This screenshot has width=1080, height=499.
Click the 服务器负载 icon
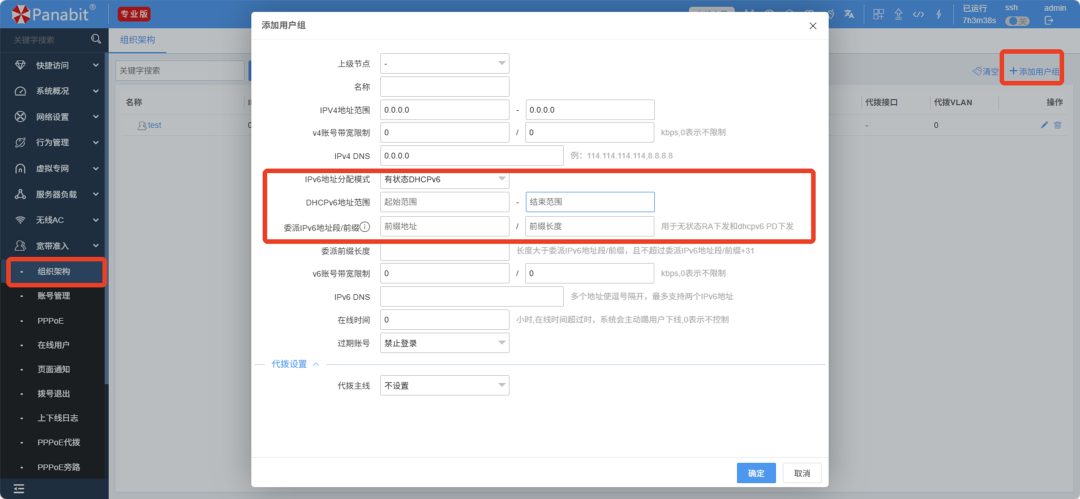pyautogui.click(x=20, y=194)
